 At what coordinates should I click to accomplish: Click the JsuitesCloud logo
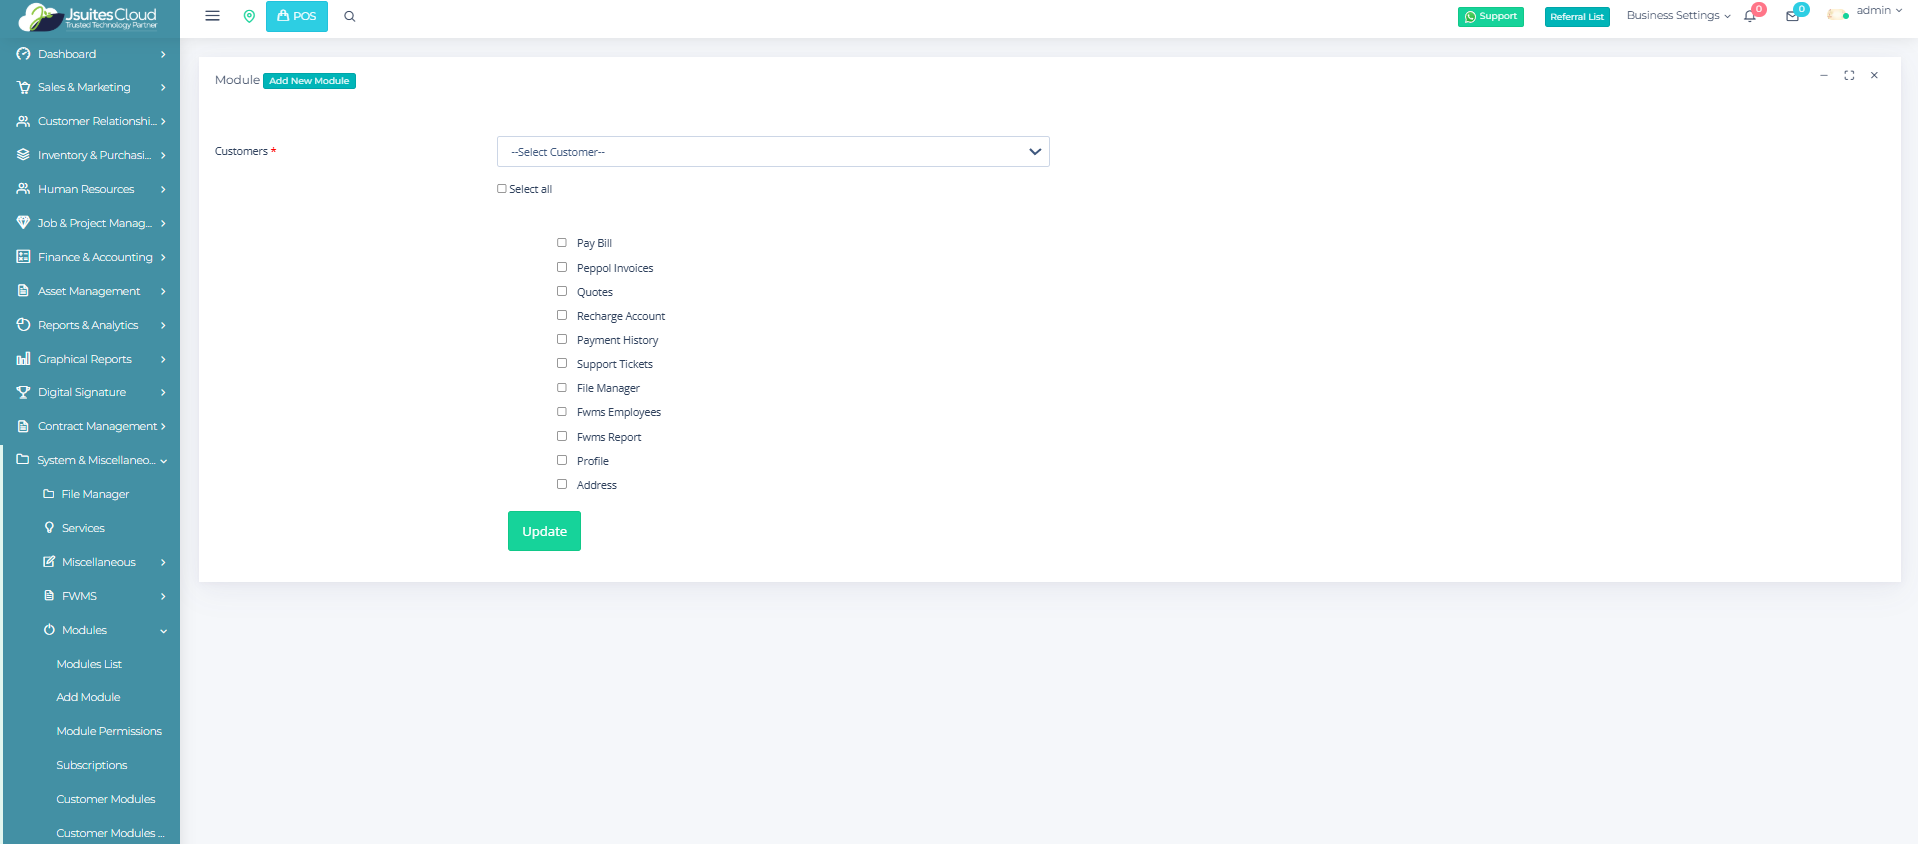coord(89,17)
